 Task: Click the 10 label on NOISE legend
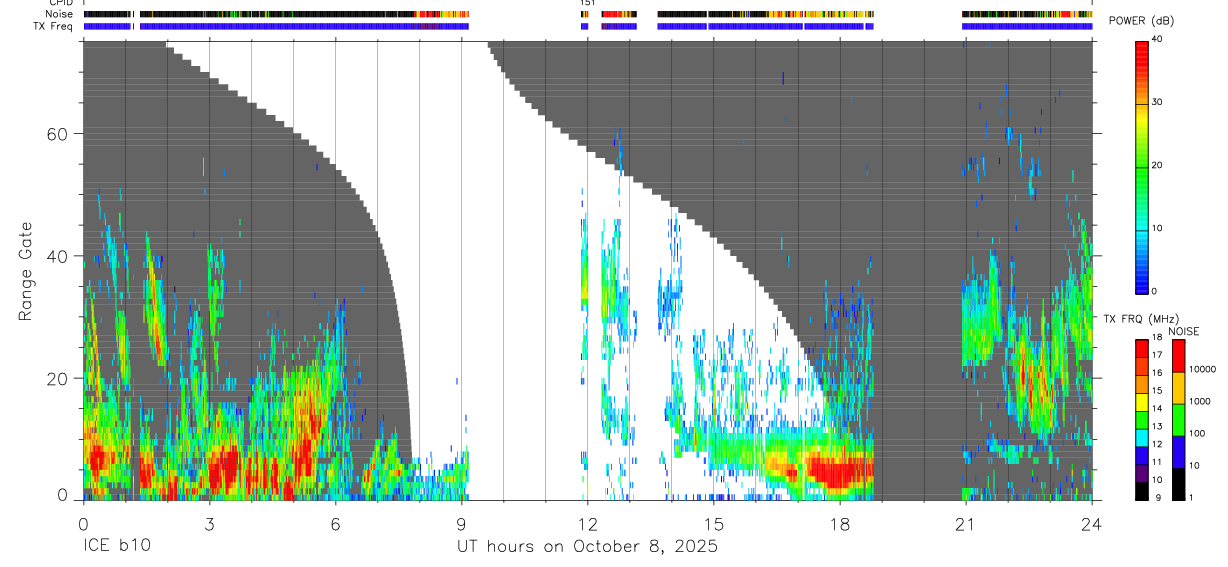[x=1193, y=466]
